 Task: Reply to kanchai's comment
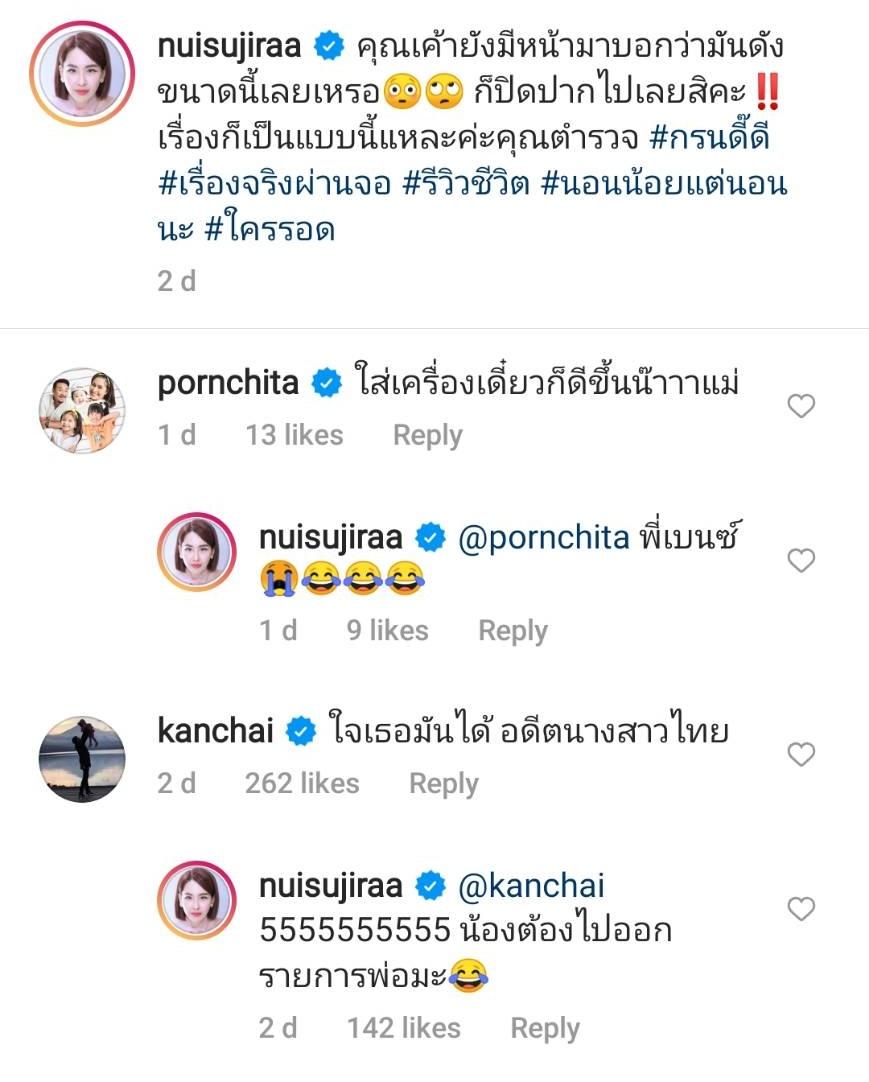click(x=443, y=783)
